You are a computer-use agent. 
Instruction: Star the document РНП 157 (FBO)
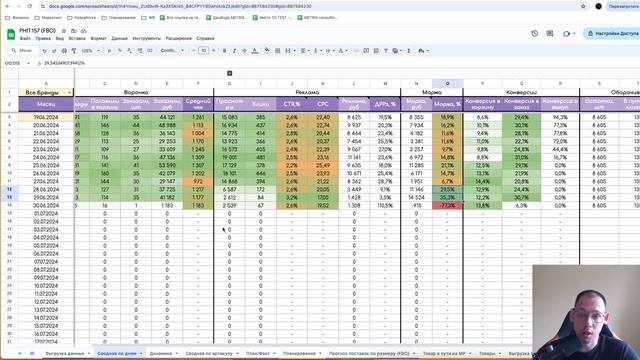click(64, 31)
